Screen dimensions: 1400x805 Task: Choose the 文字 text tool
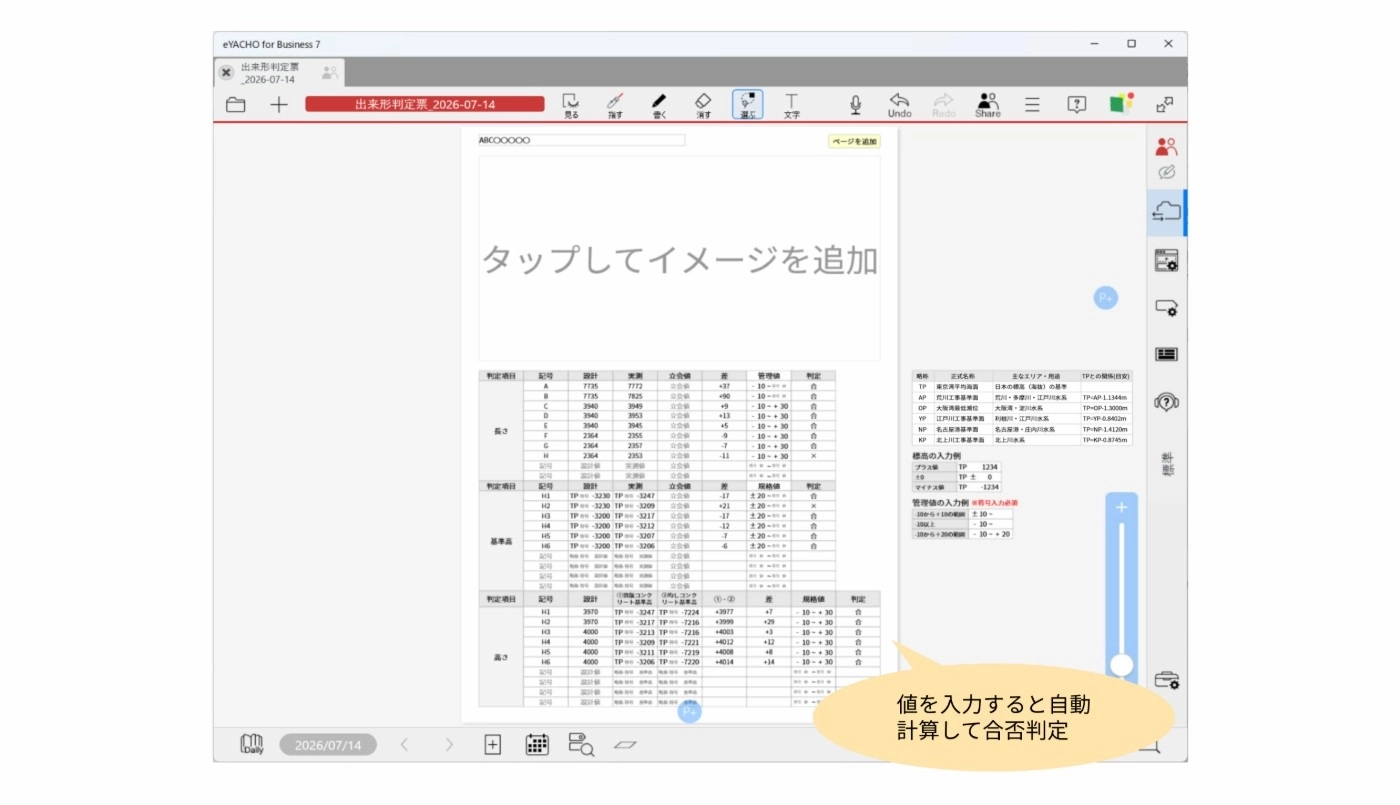(x=791, y=104)
